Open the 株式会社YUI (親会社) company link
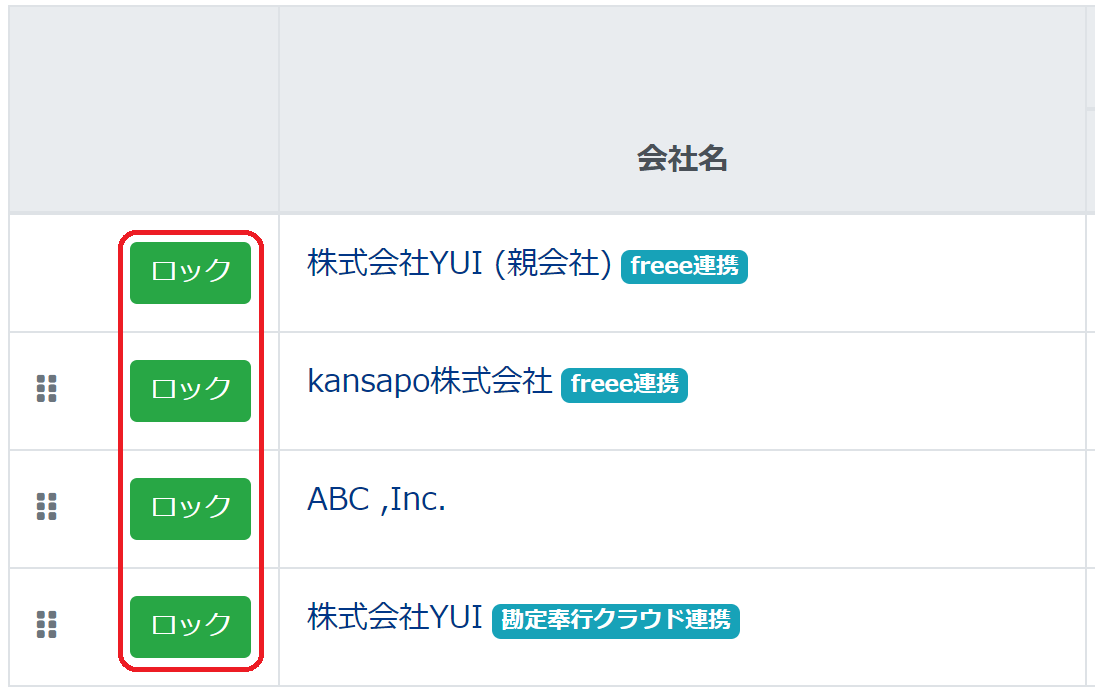This screenshot has height=692, width=1095. pyautogui.click(x=459, y=265)
